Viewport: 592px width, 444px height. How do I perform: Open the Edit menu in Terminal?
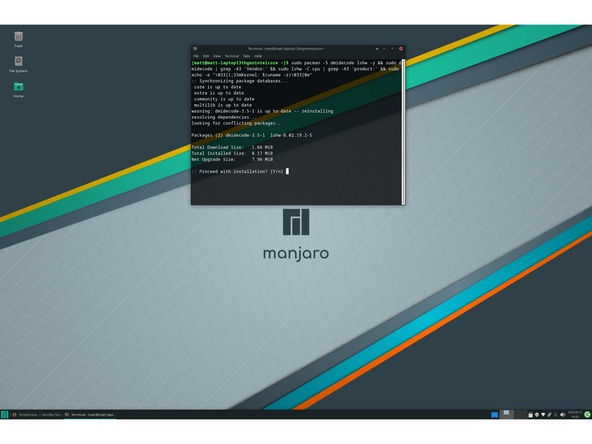click(x=206, y=56)
